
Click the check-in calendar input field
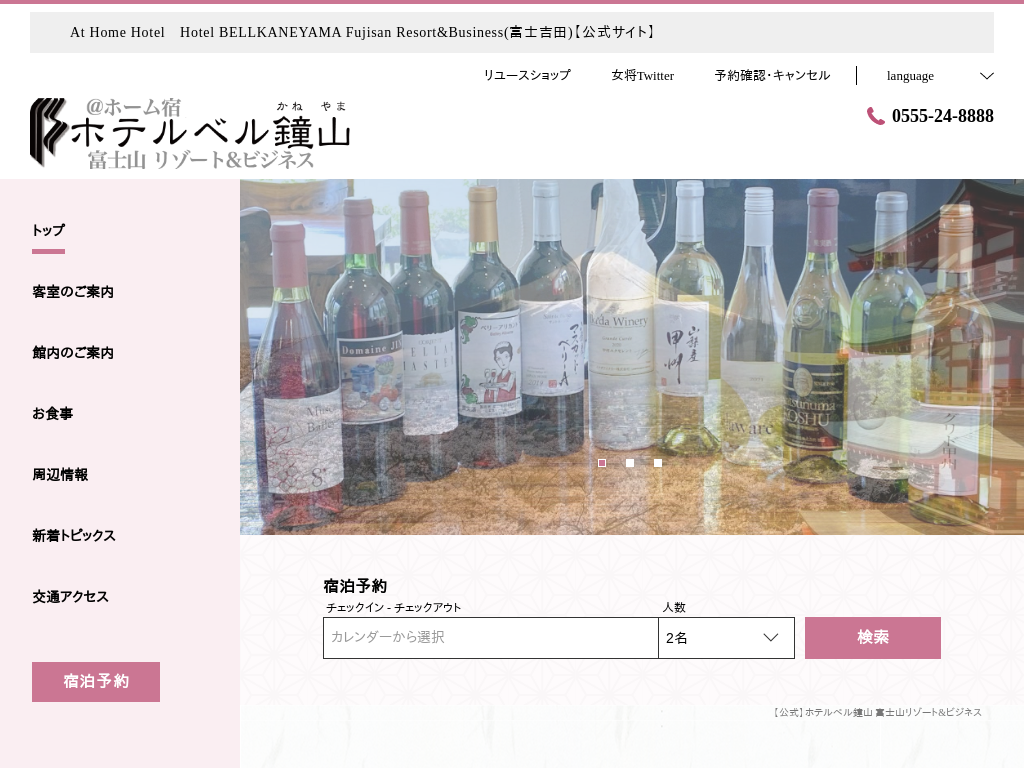[x=490, y=637]
